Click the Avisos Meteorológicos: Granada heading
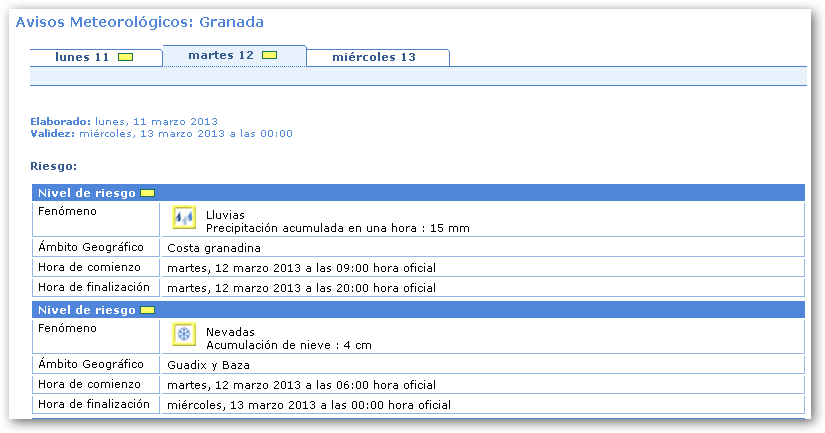 140,21
